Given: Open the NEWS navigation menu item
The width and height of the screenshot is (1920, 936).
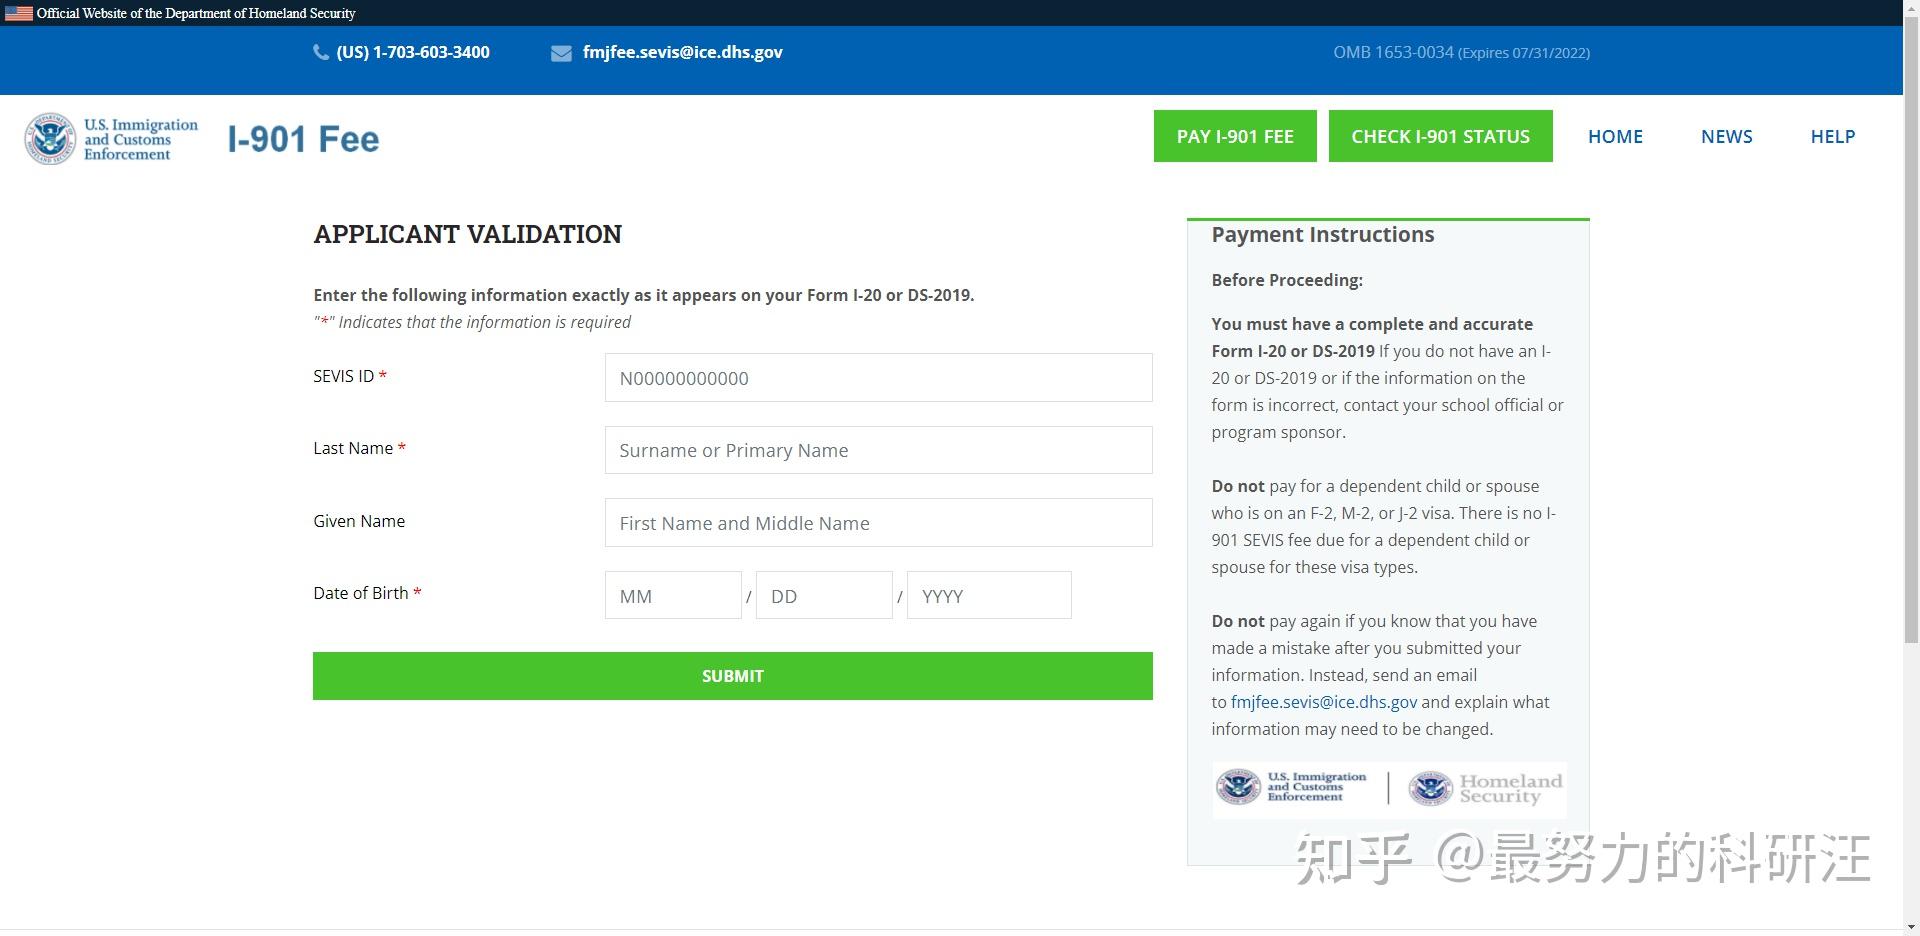Looking at the screenshot, I should tap(1726, 136).
